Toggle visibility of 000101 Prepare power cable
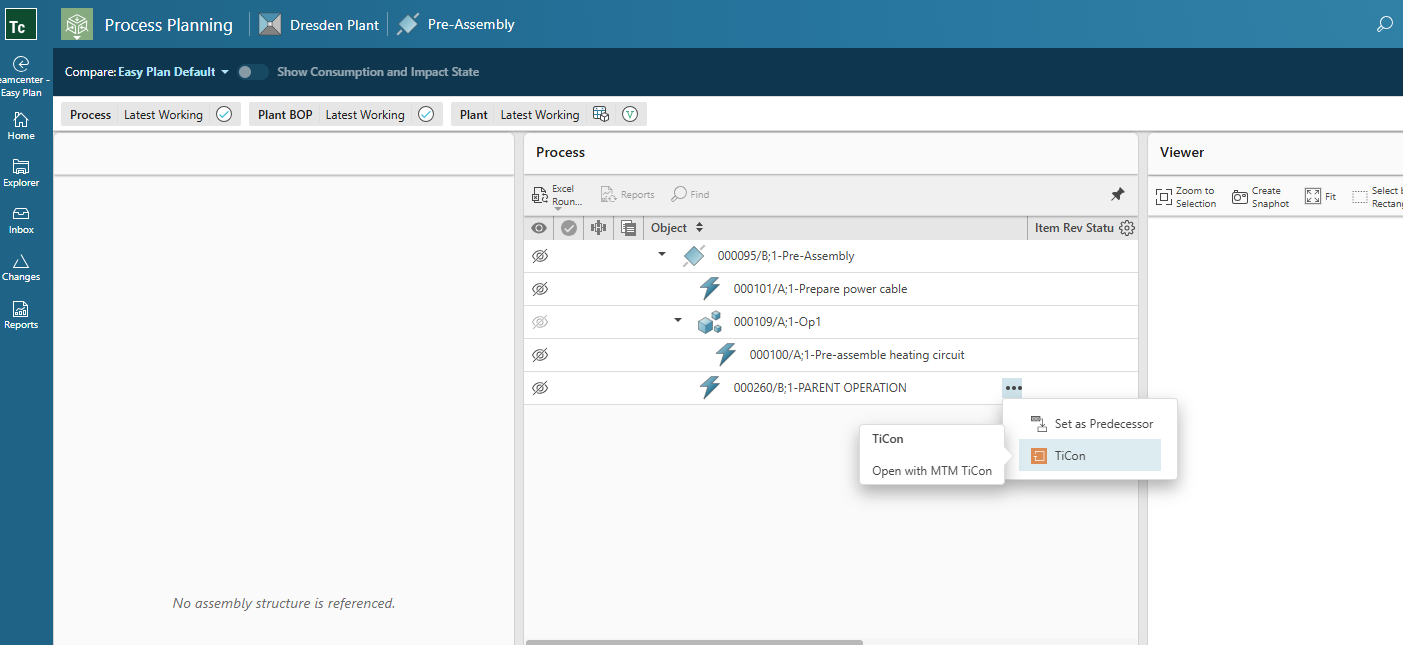The width and height of the screenshot is (1403, 645). click(540, 289)
